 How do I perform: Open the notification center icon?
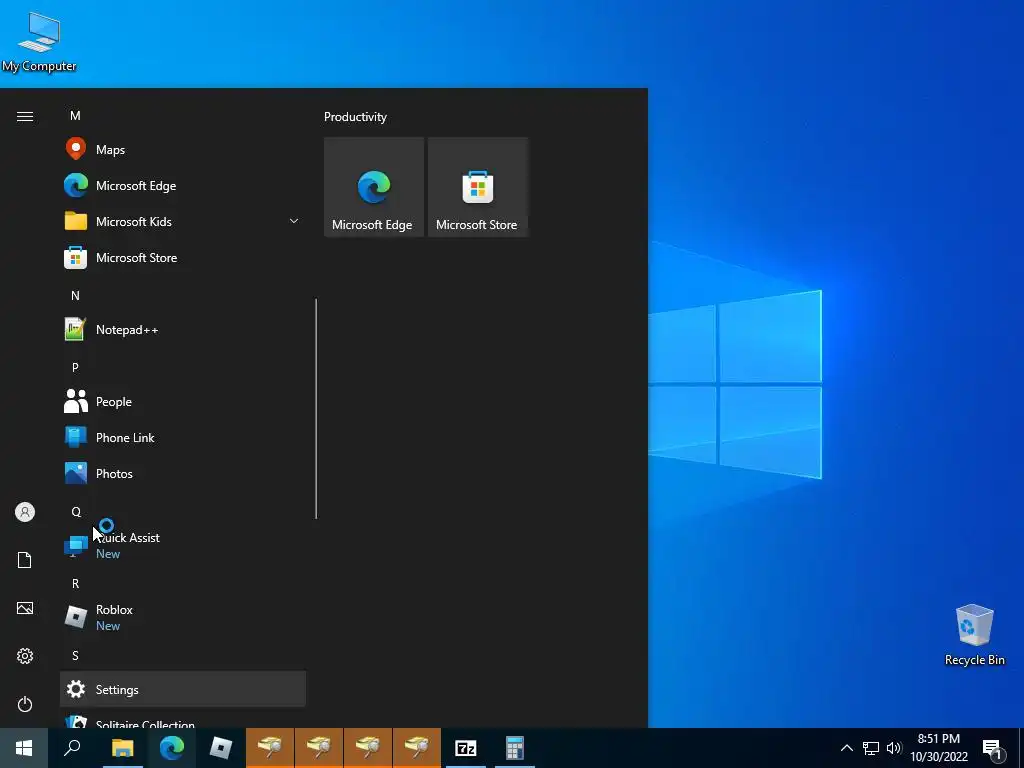click(x=993, y=749)
